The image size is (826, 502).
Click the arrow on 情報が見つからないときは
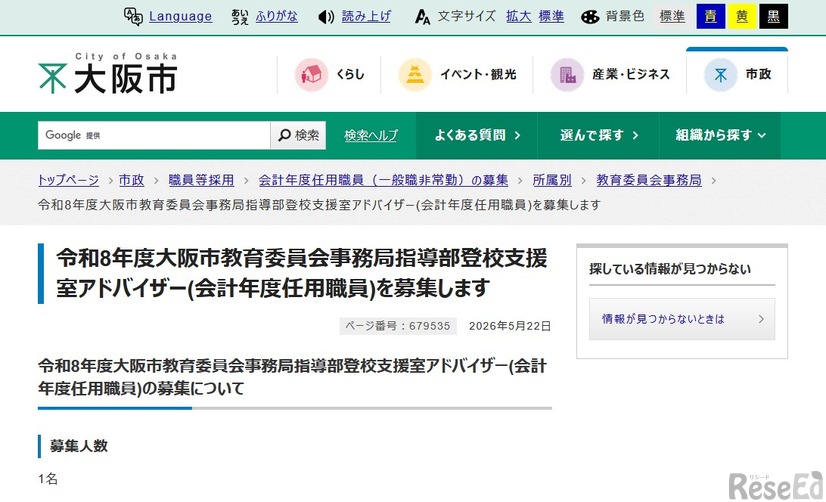coord(761,319)
